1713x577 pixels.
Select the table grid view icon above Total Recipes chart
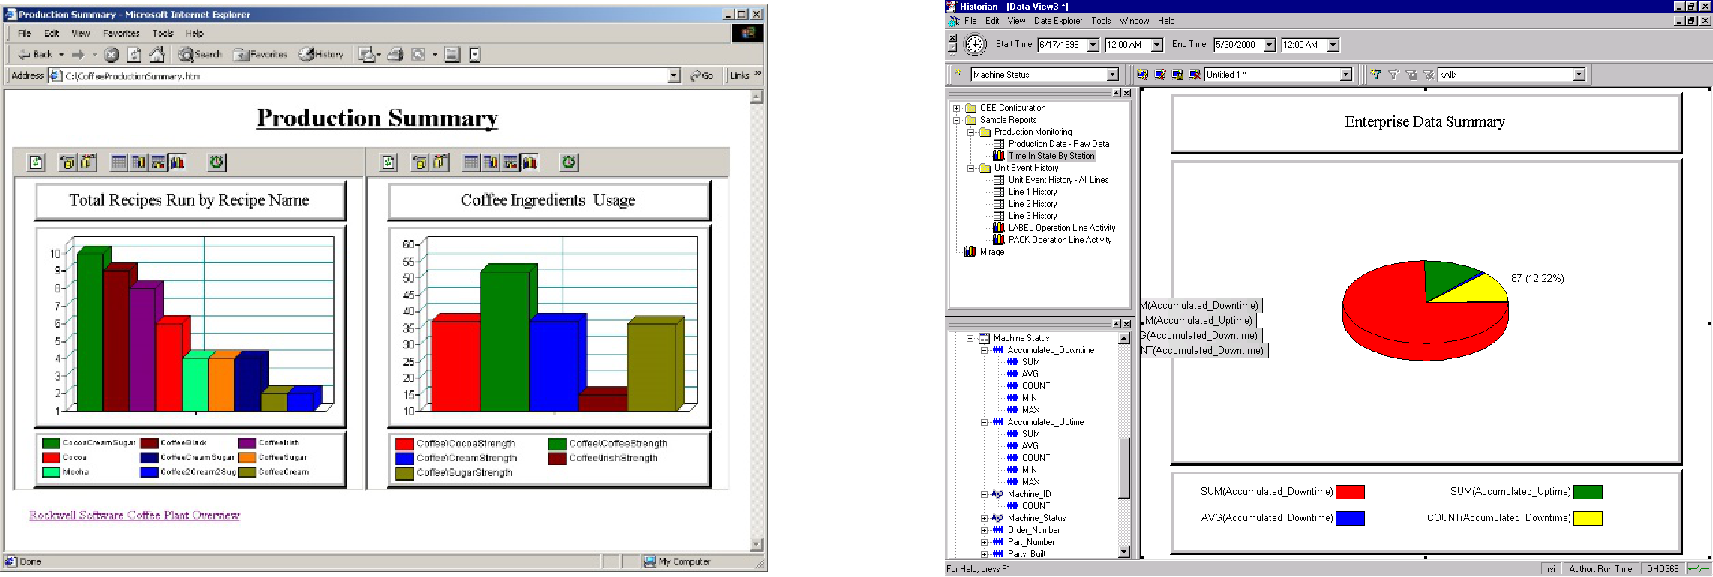[119, 162]
